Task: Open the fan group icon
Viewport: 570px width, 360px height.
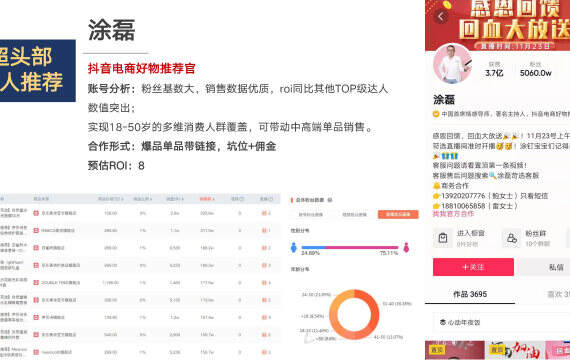Action: click(512, 239)
